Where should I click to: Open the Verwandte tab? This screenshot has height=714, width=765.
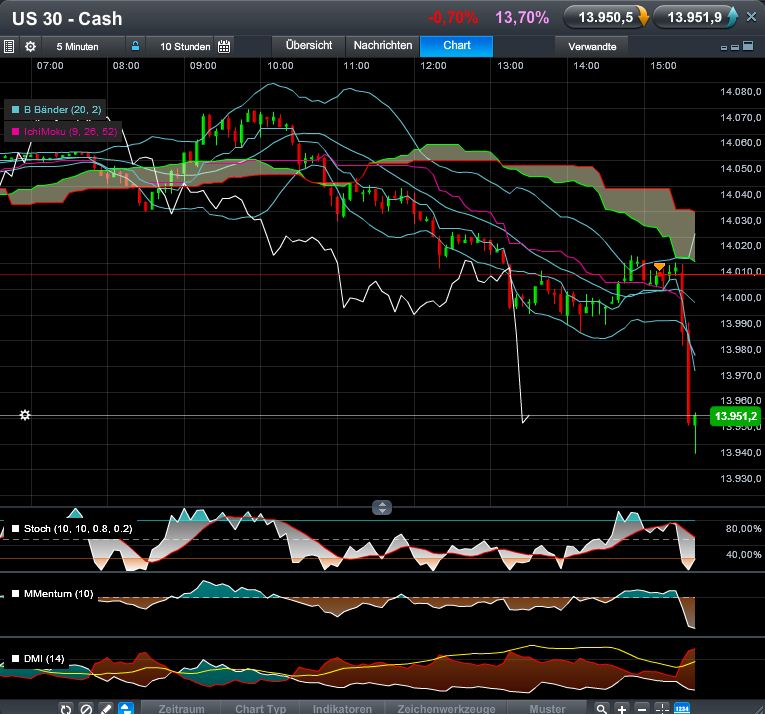click(x=592, y=47)
